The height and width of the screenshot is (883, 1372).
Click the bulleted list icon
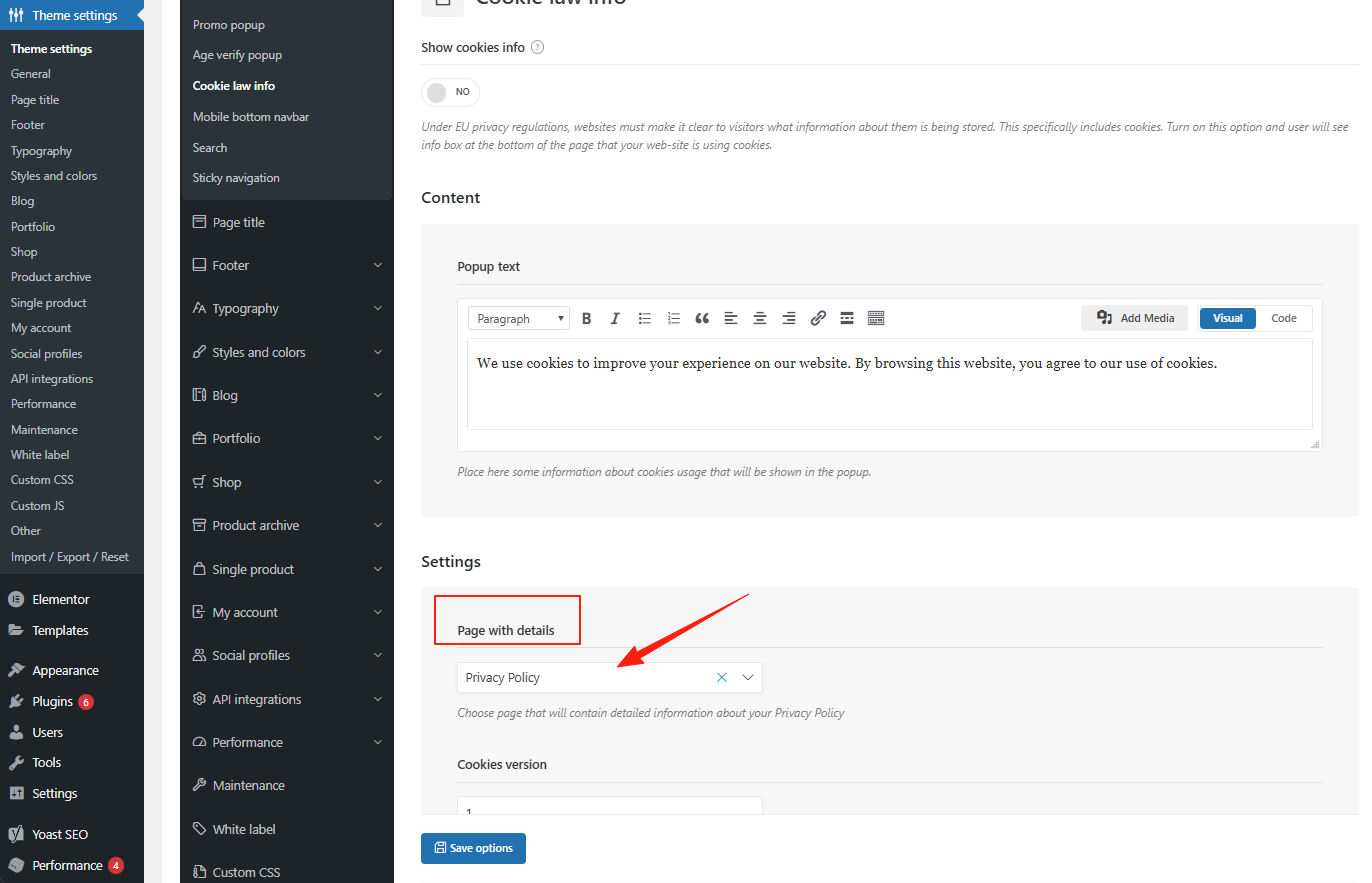point(645,318)
